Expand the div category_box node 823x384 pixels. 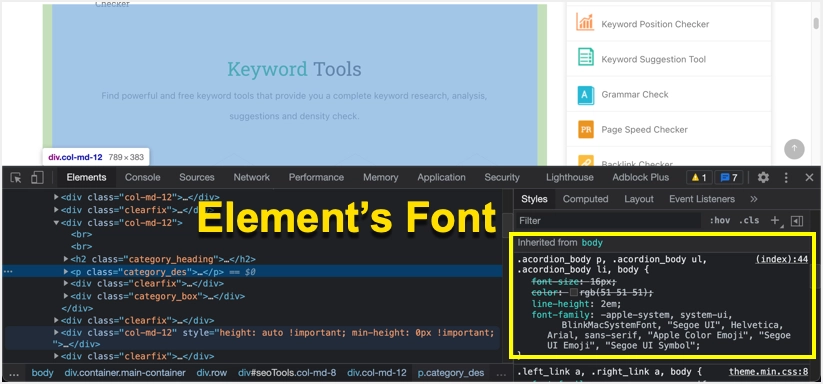pos(66,296)
